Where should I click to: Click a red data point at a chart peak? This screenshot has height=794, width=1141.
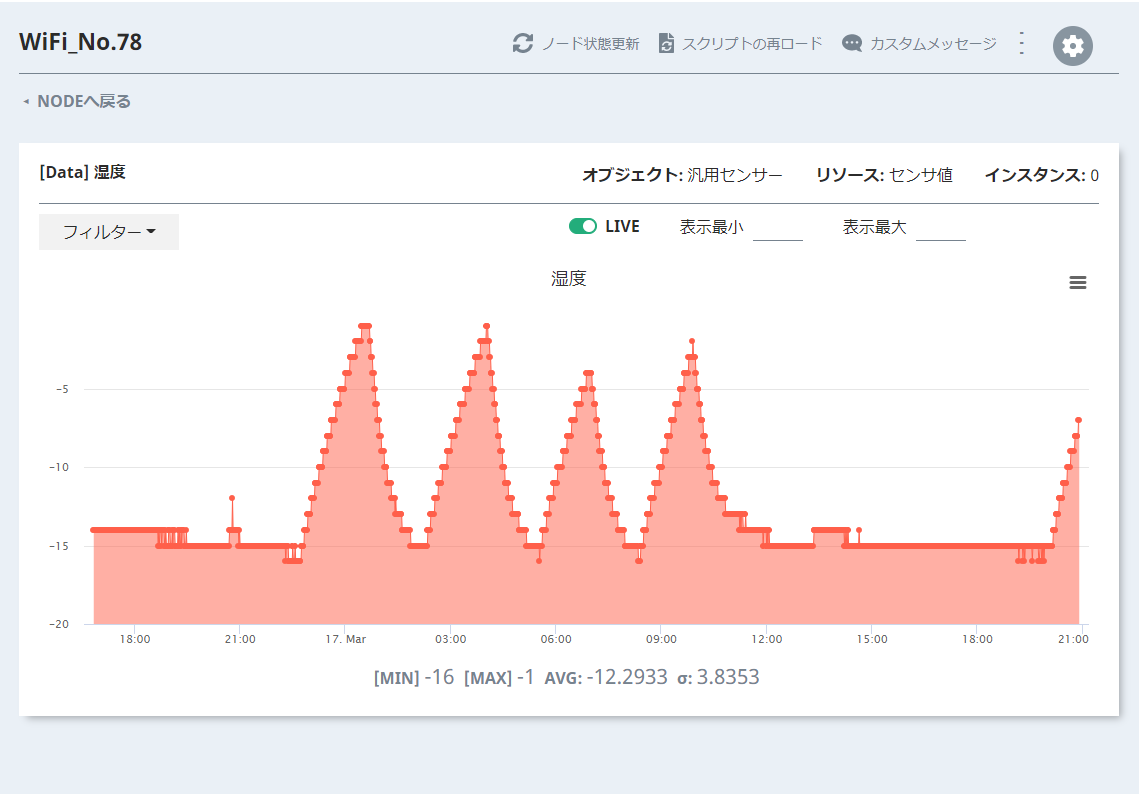364,325
